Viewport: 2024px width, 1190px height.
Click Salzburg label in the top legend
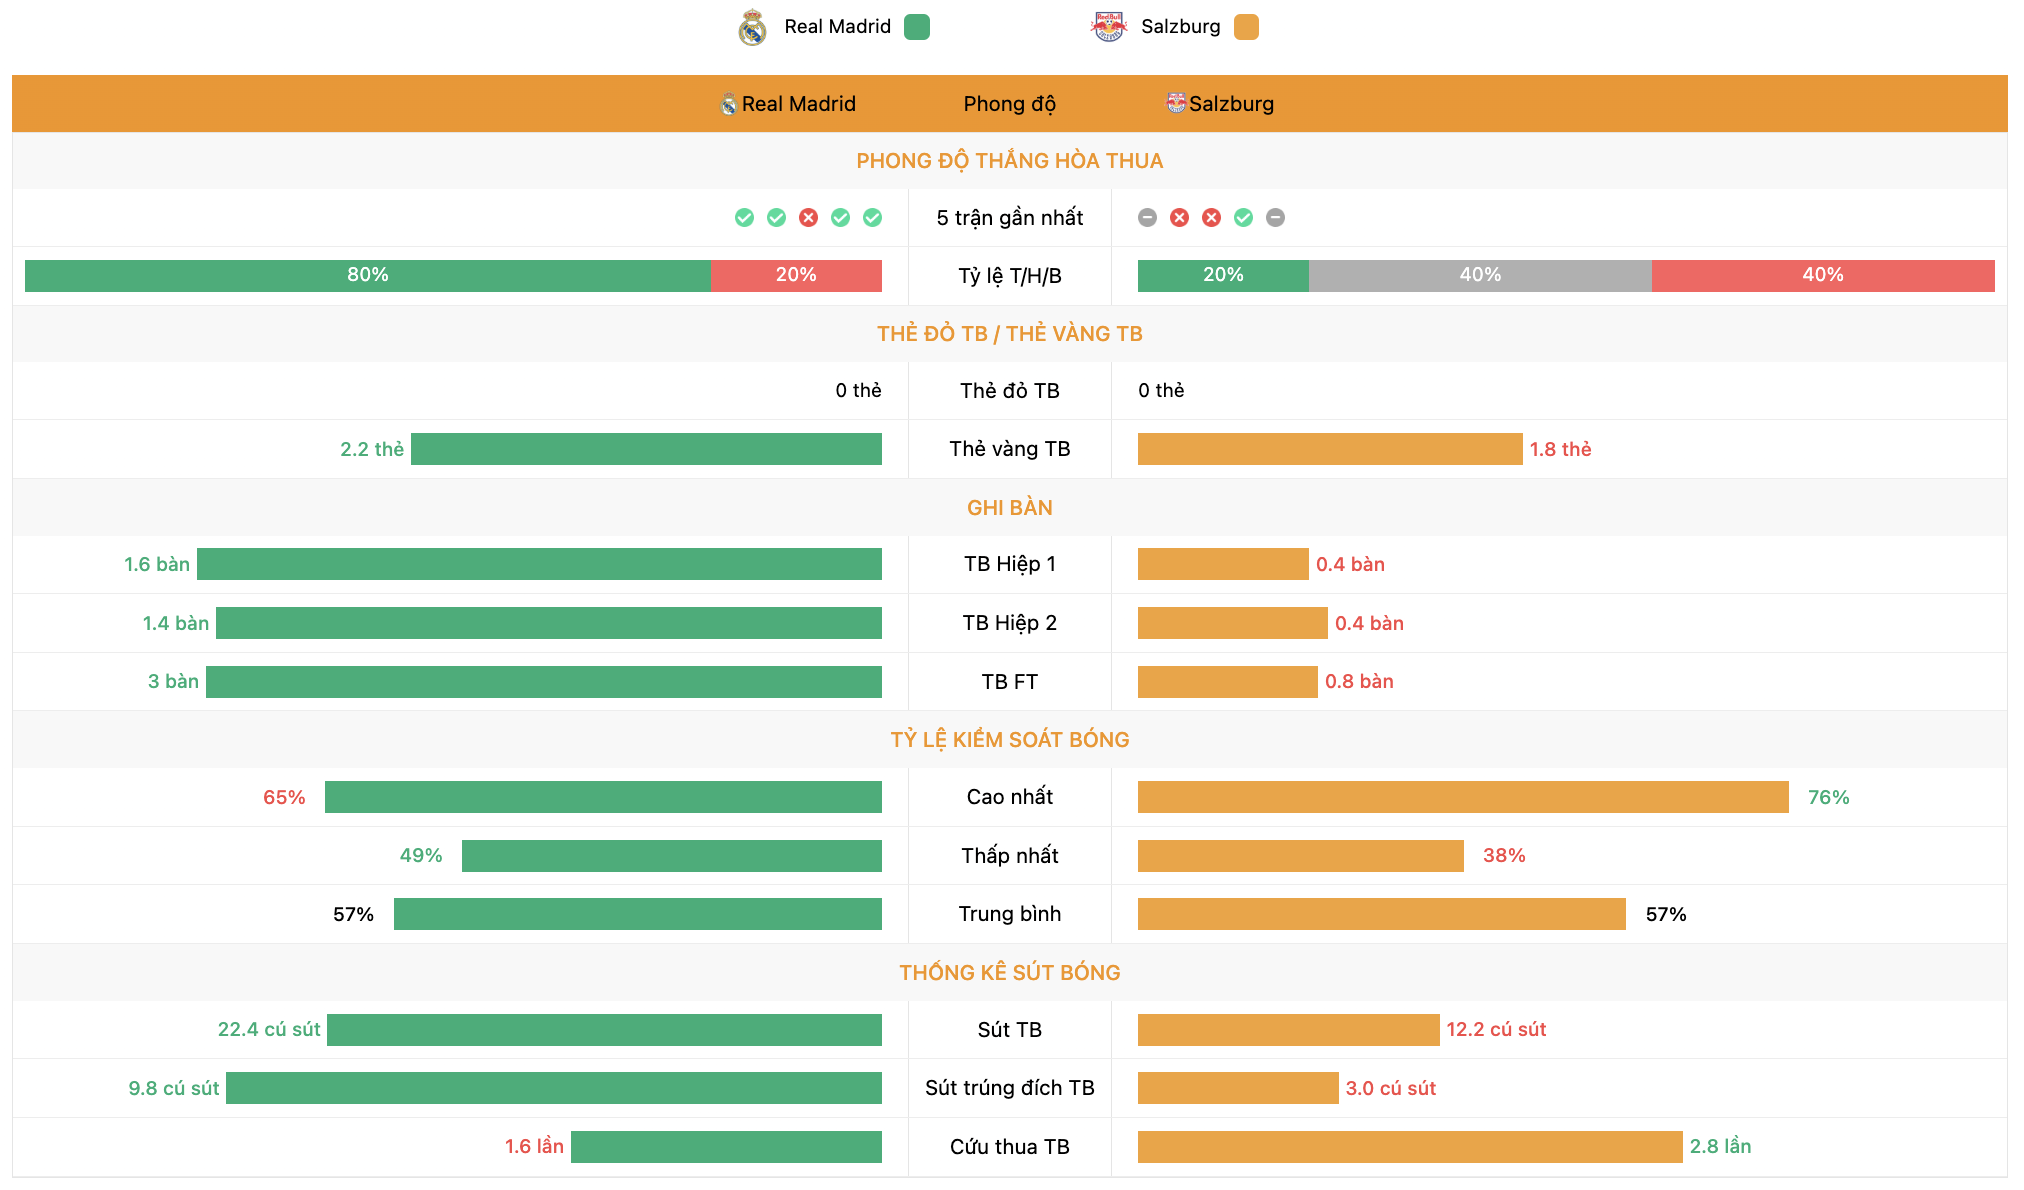pos(1180,27)
